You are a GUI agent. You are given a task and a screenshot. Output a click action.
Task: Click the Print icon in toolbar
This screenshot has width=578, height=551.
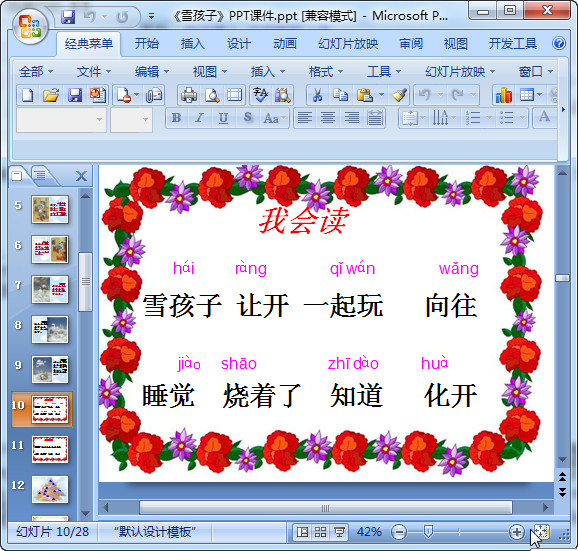tap(189, 95)
